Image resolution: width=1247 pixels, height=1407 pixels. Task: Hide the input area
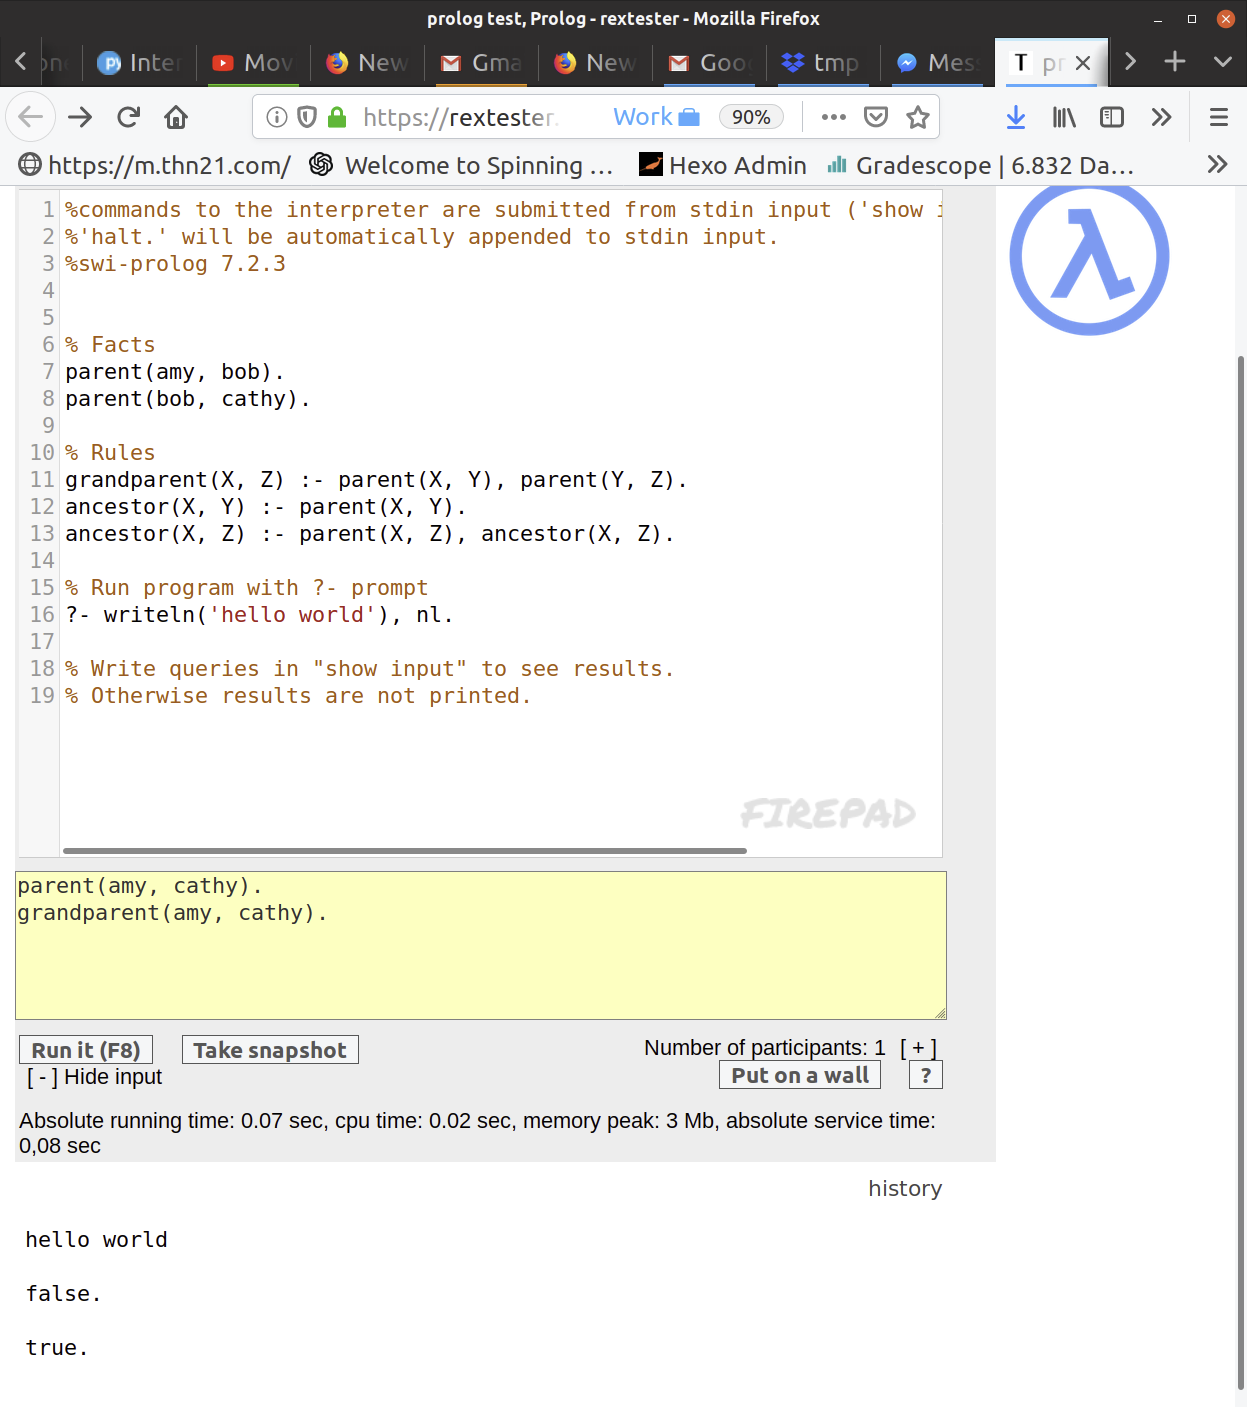(x=93, y=1077)
